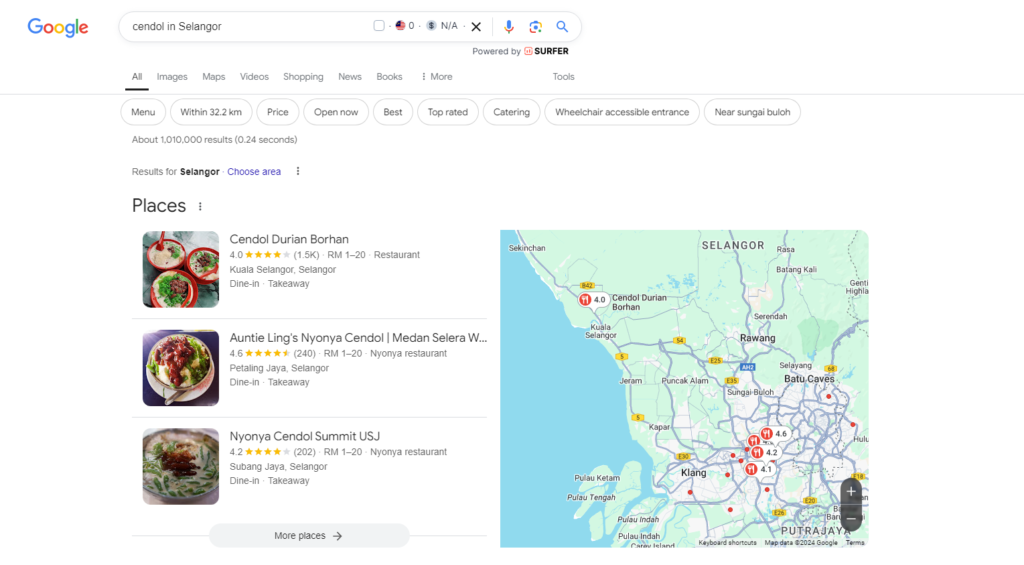Open the Price filter chip

(x=278, y=112)
